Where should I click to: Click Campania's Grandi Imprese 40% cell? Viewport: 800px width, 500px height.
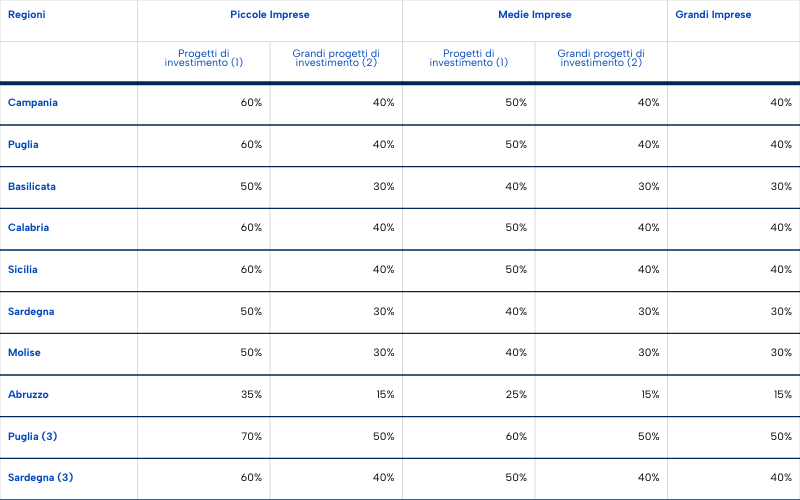coord(781,103)
